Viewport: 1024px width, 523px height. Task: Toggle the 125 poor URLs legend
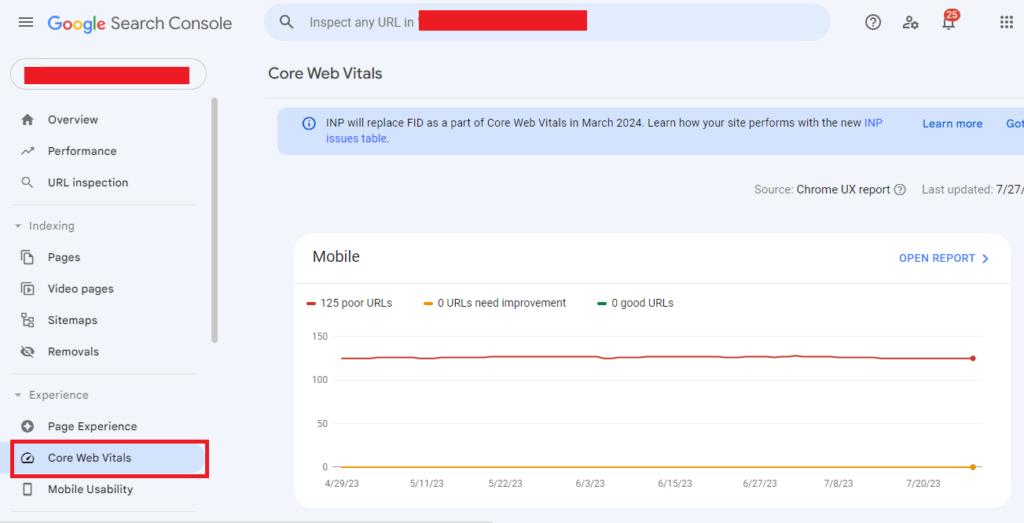pyautogui.click(x=349, y=303)
